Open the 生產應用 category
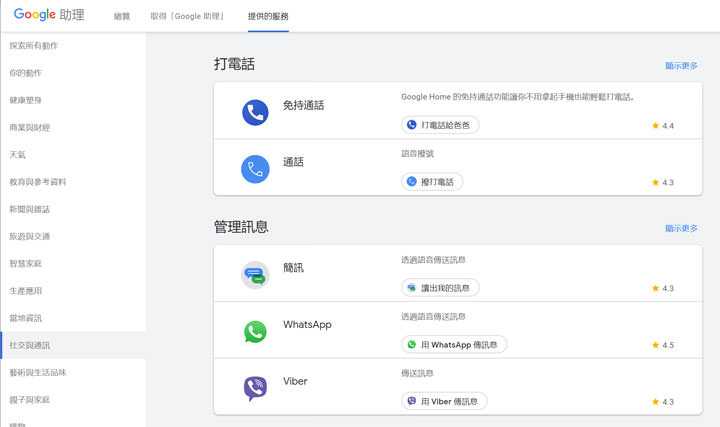The height and width of the screenshot is (427, 720). [25, 291]
